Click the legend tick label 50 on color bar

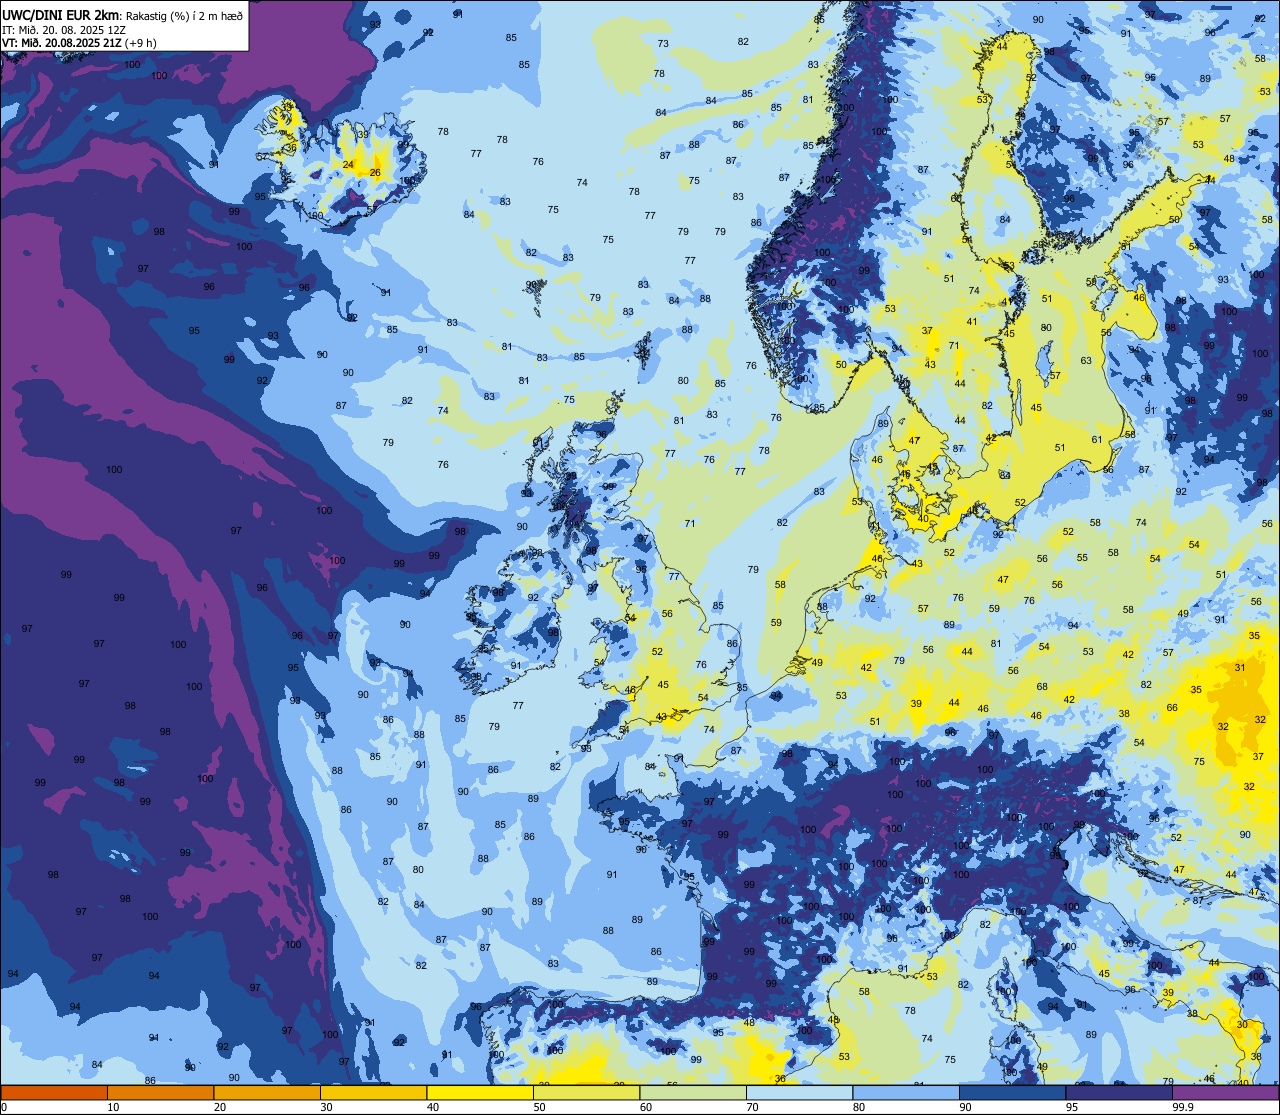[539, 1107]
